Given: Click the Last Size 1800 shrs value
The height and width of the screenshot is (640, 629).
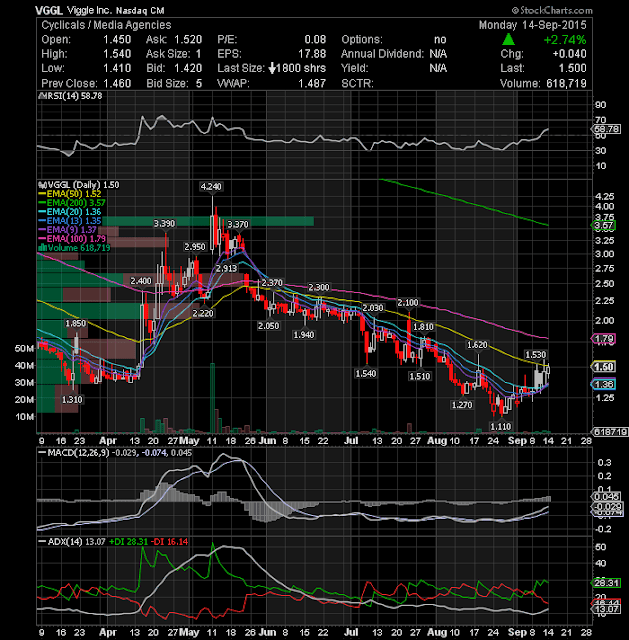Looking at the screenshot, I should 301,68.
